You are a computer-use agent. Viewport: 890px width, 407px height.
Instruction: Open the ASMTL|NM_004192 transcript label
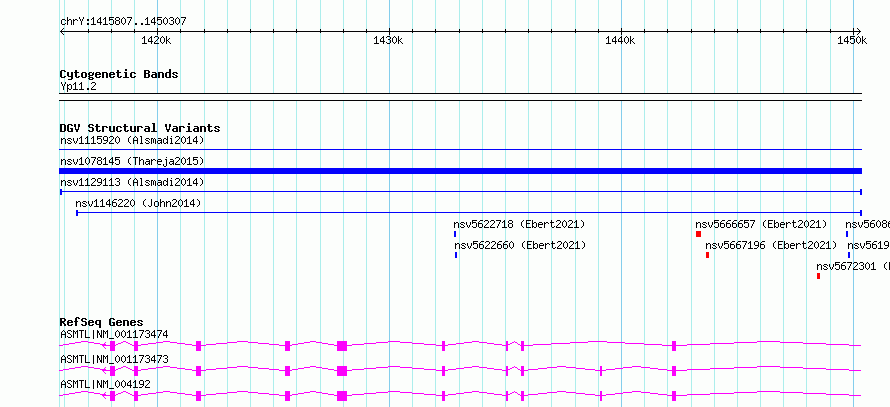pyautogui.click(x=106, y=385)
